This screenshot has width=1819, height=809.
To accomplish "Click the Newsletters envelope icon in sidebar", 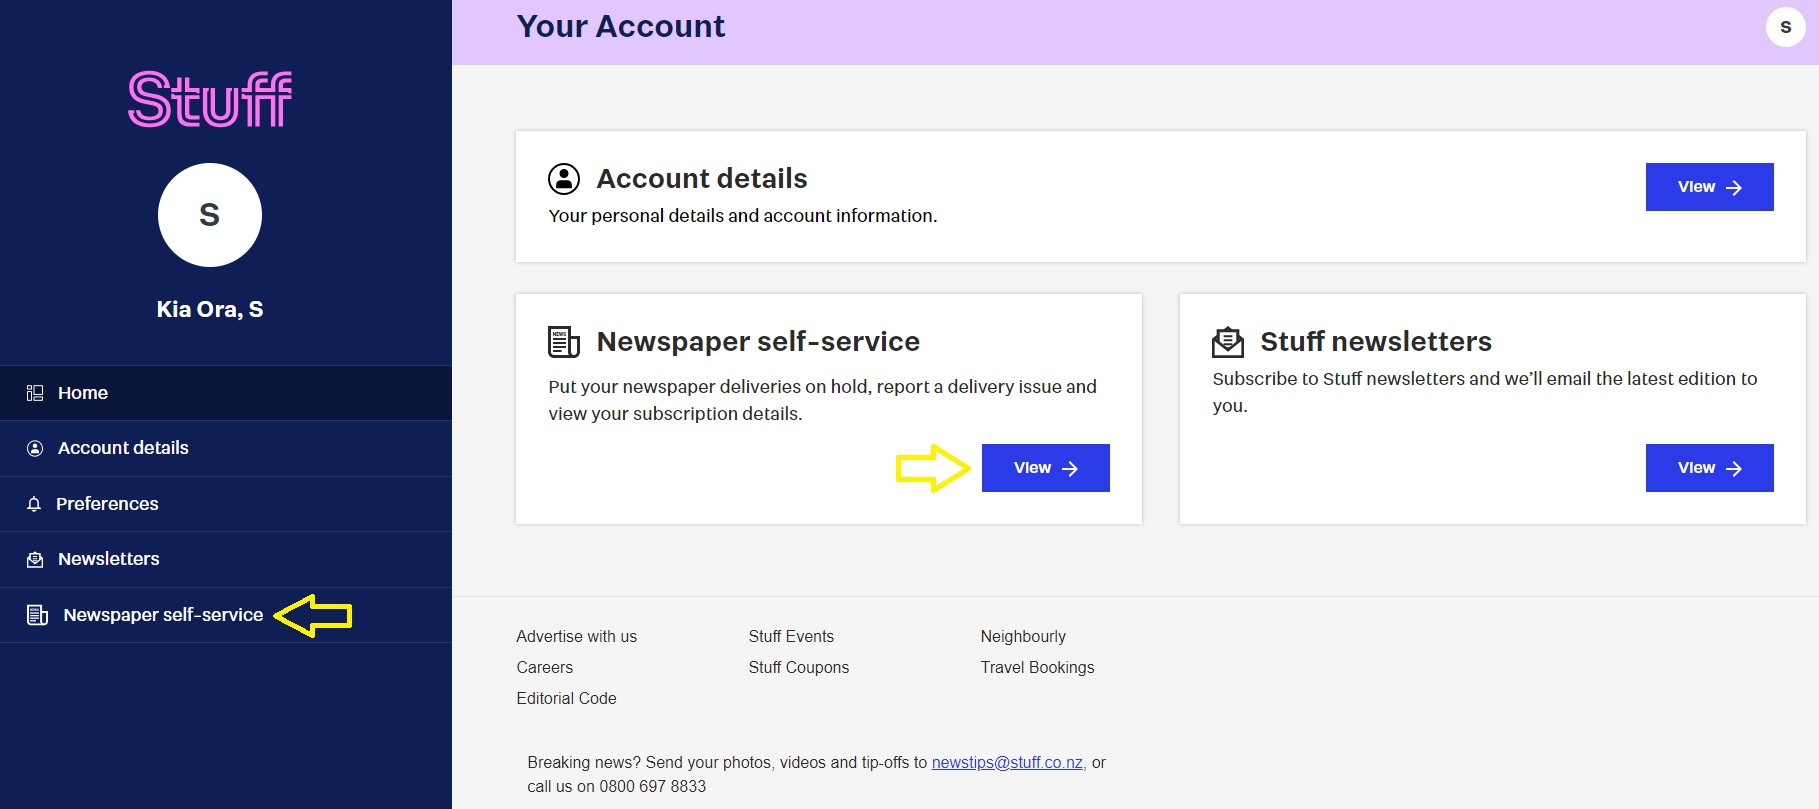I will (35, 559).
